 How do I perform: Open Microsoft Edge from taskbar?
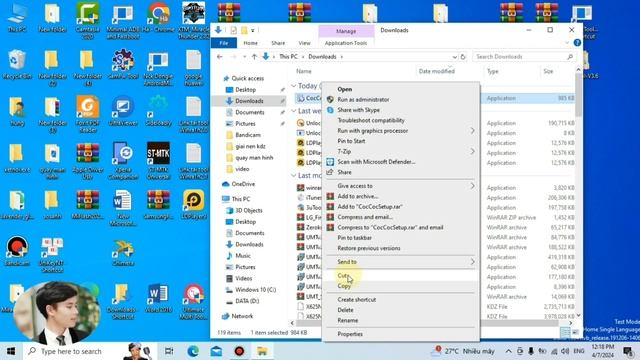(x=193, y=351)
